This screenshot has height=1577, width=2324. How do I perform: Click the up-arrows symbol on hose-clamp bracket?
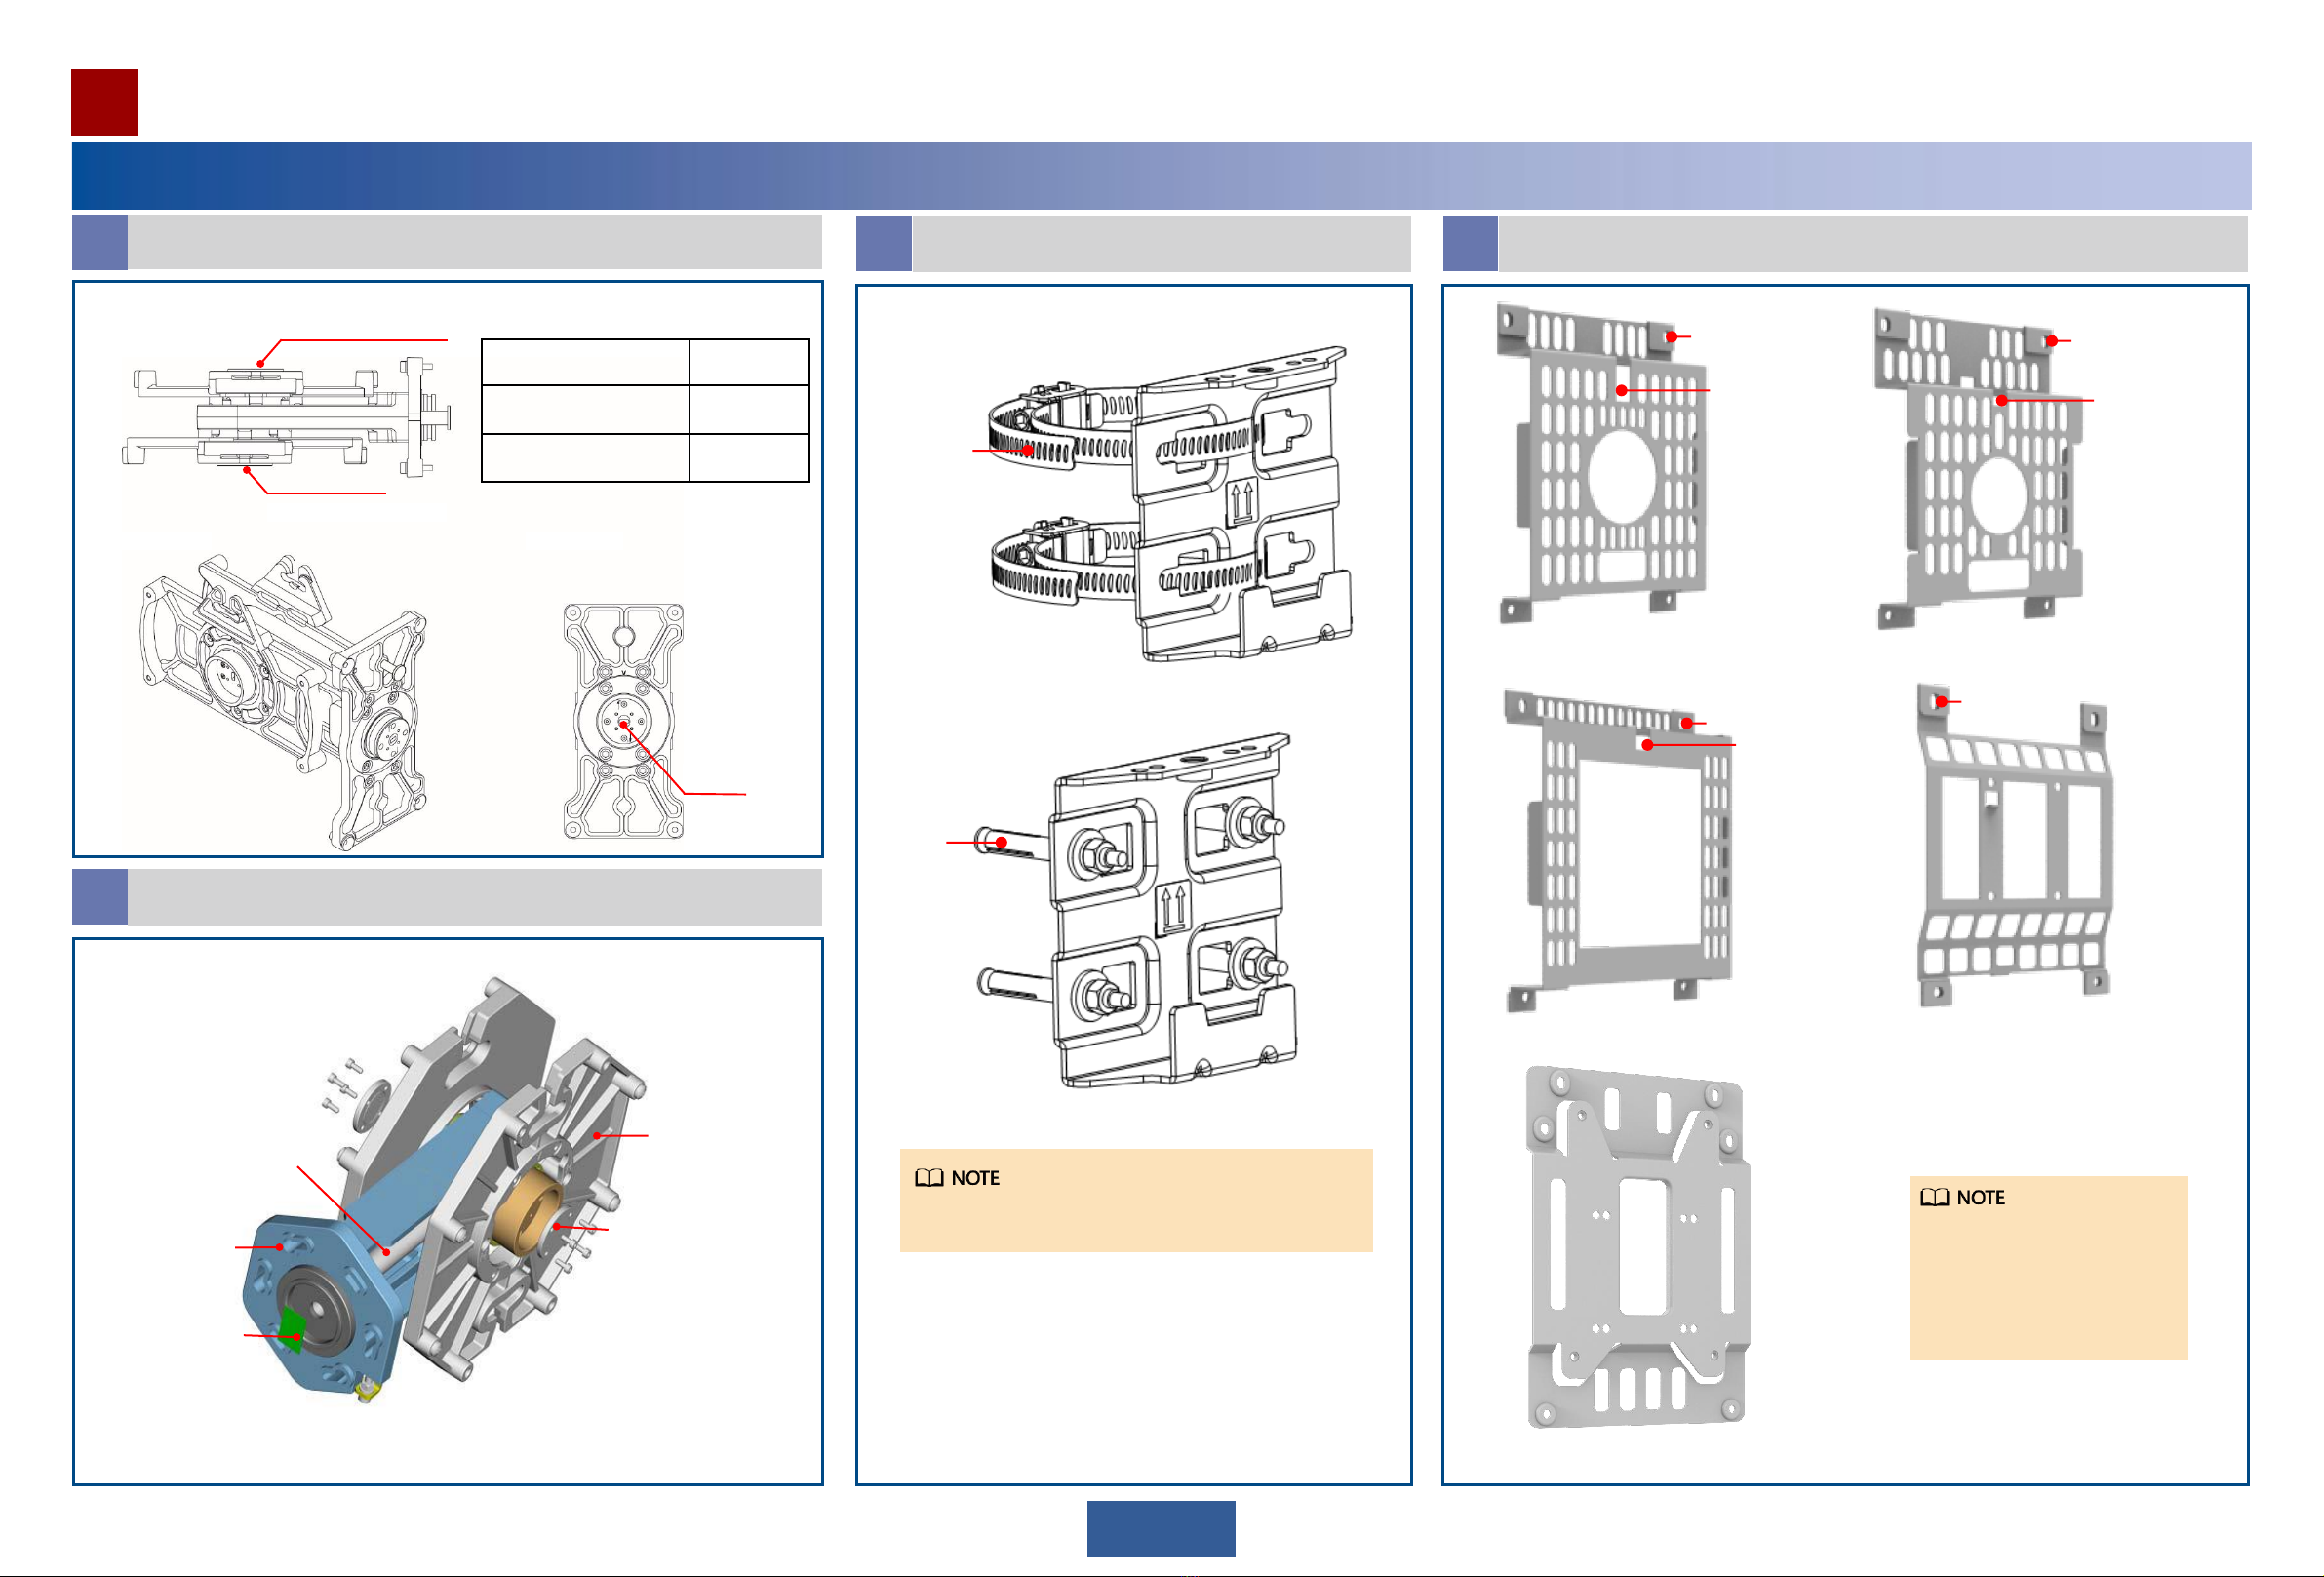pyautogui.click(x=1241, y=504)
